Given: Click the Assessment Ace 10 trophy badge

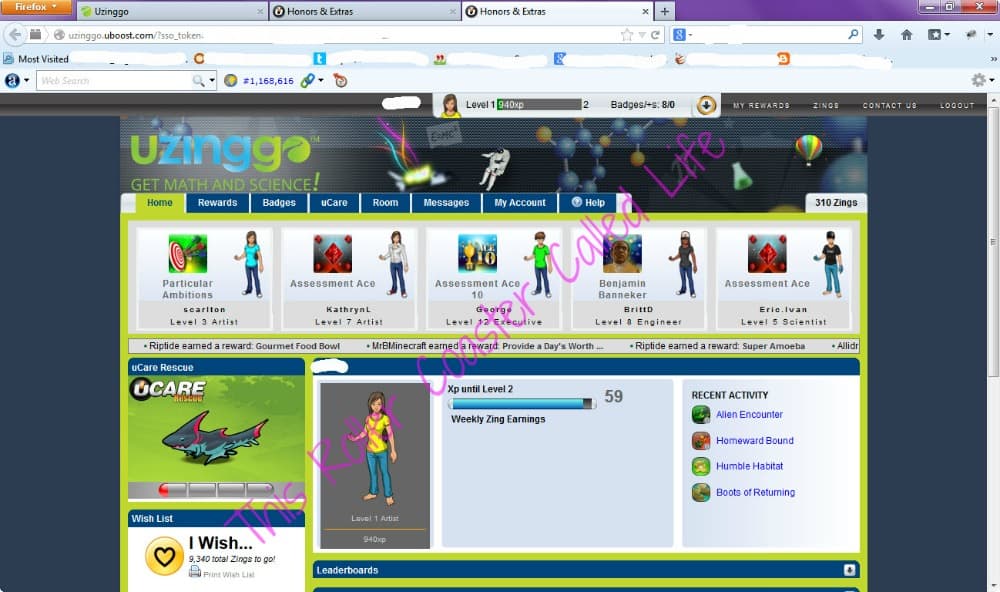Looking at the screenshot, I should (477, 253).
